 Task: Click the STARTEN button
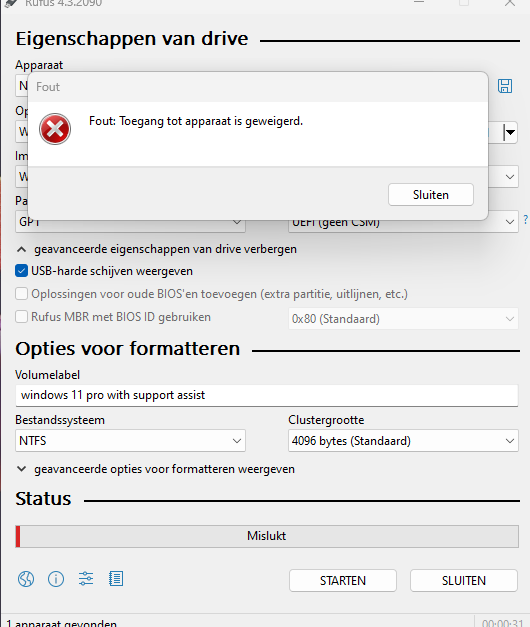tap(343, 581)
